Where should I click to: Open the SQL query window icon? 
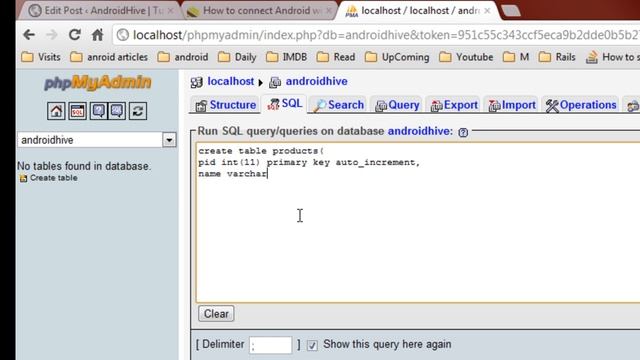pos(77,111)
